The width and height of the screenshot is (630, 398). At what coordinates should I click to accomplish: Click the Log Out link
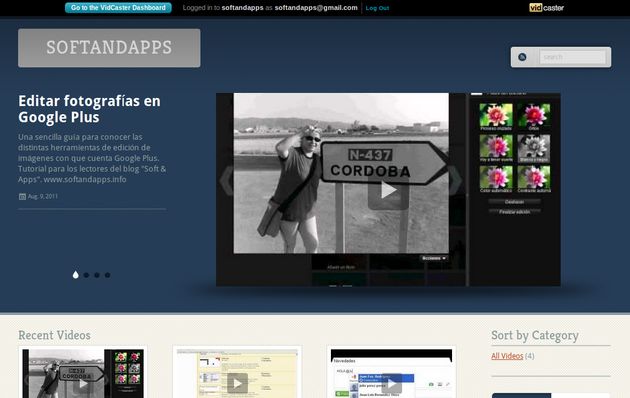377,8
